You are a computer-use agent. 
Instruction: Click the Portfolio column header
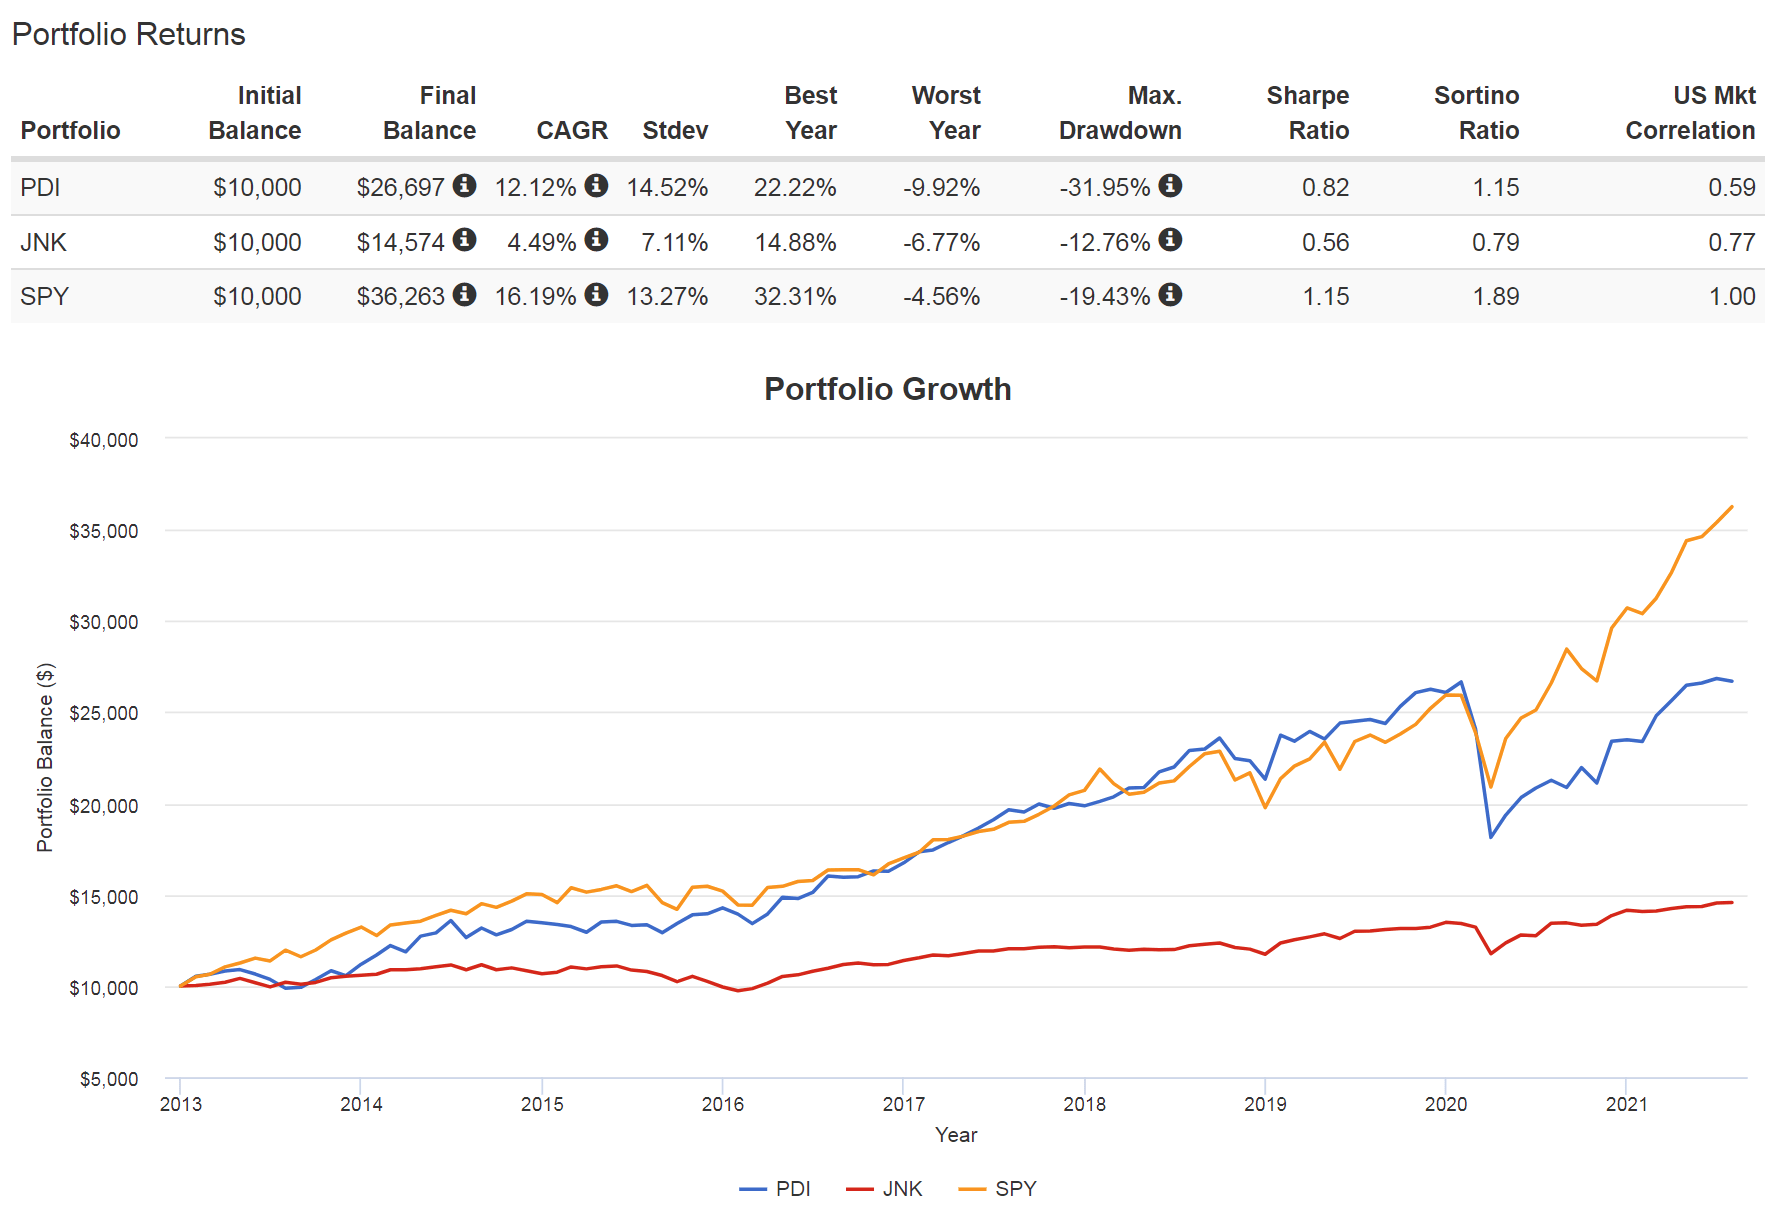point(70,131)
